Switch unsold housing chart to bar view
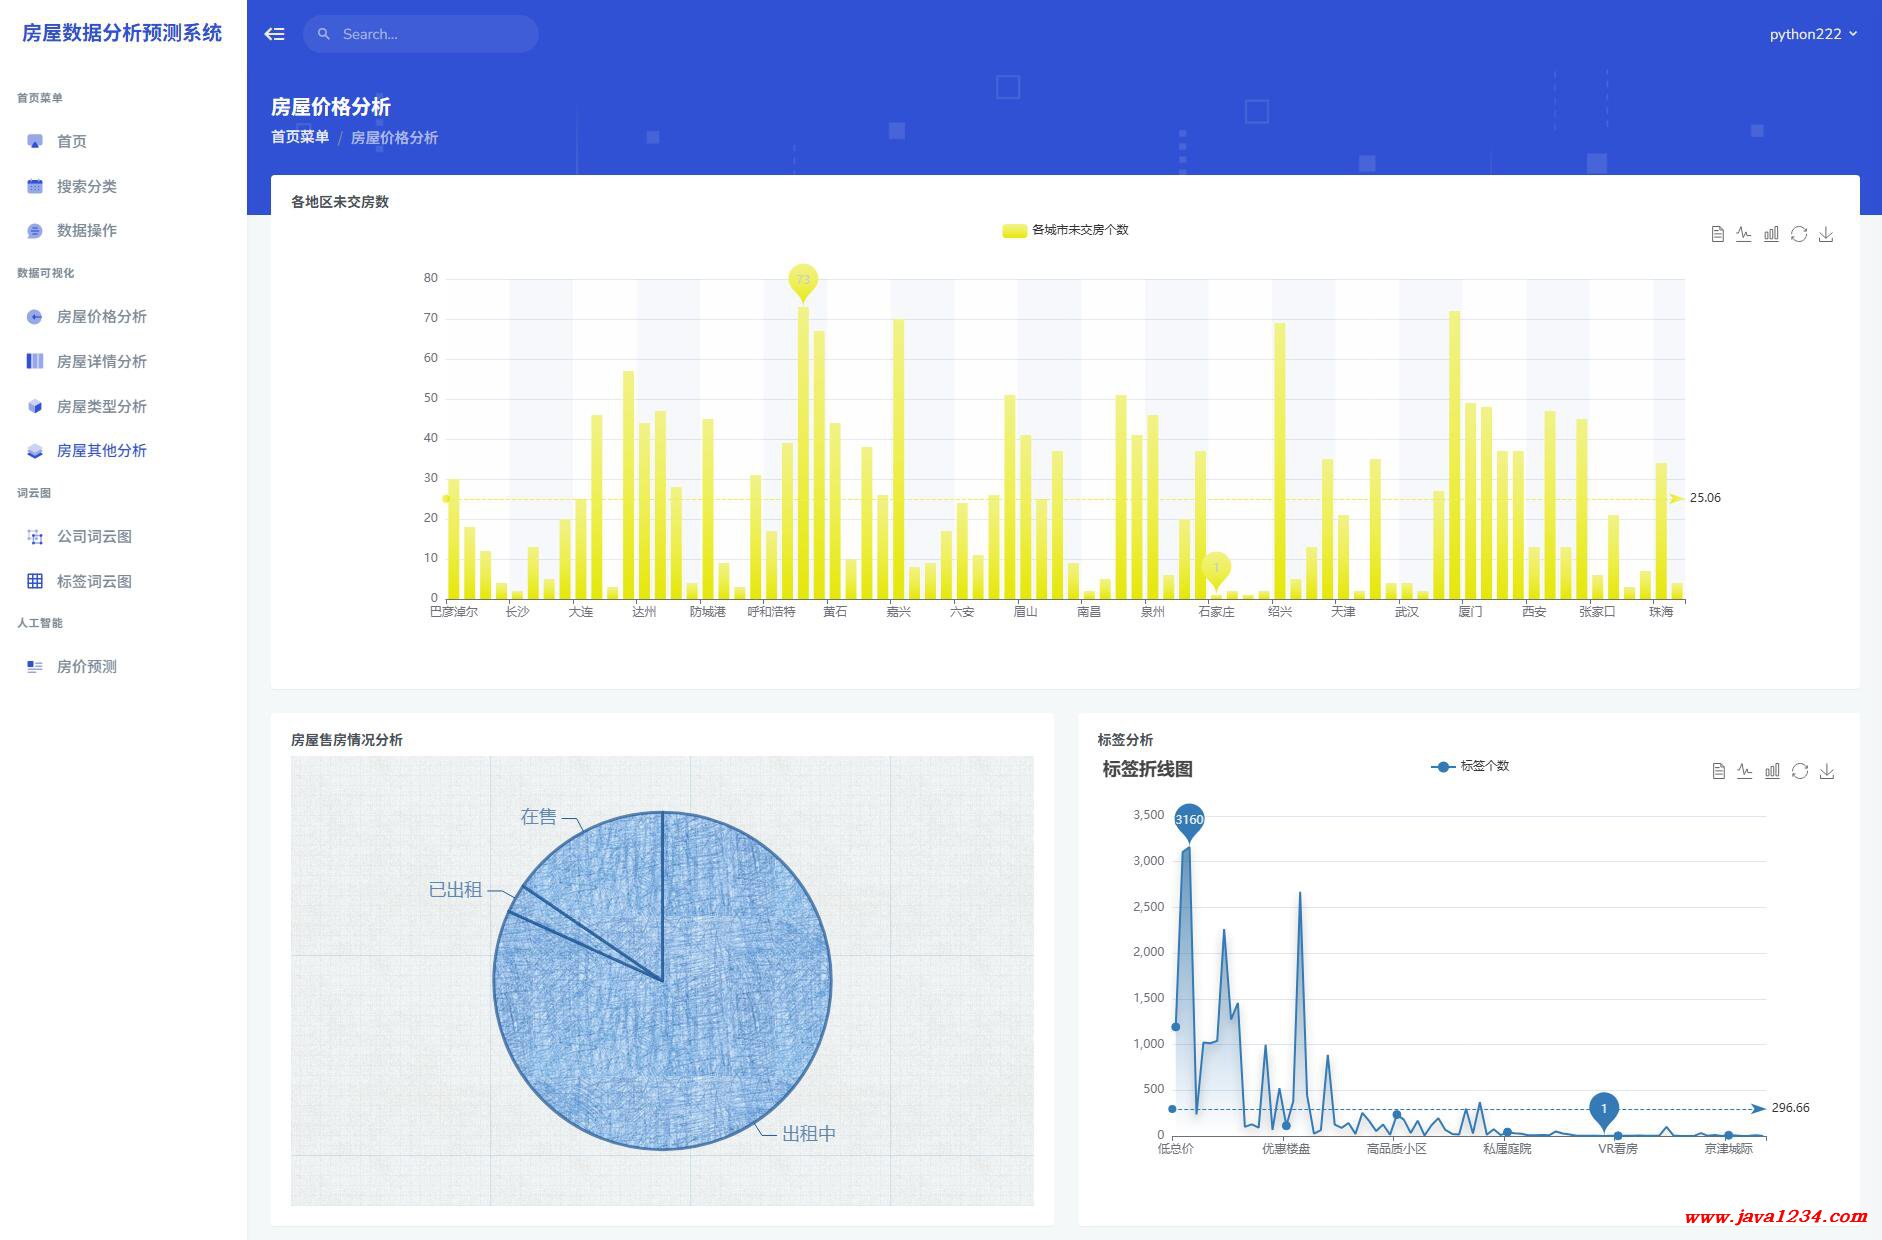 pyautogui.click(x=1771, y=234)
